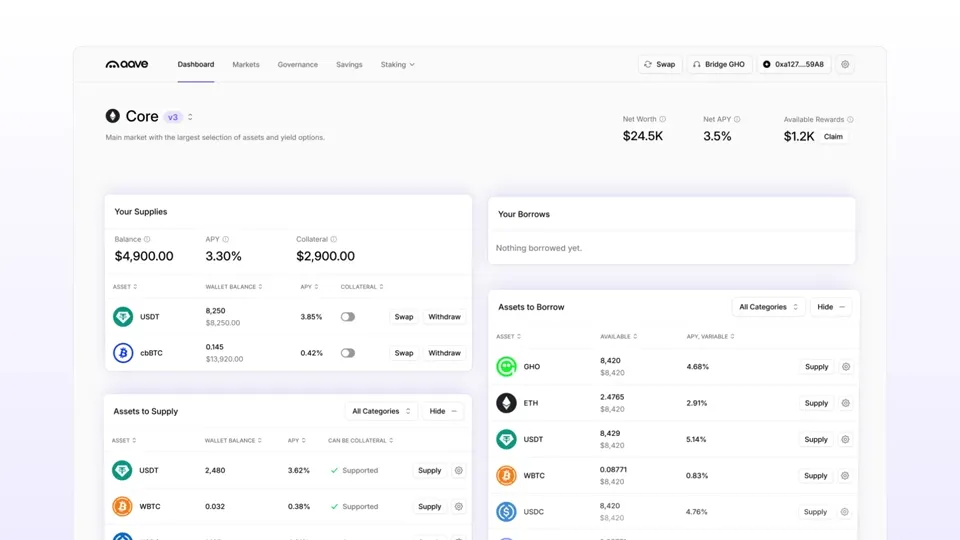Expand the Staking menu
The image size is (960, 540).
(x=397, y=64)
